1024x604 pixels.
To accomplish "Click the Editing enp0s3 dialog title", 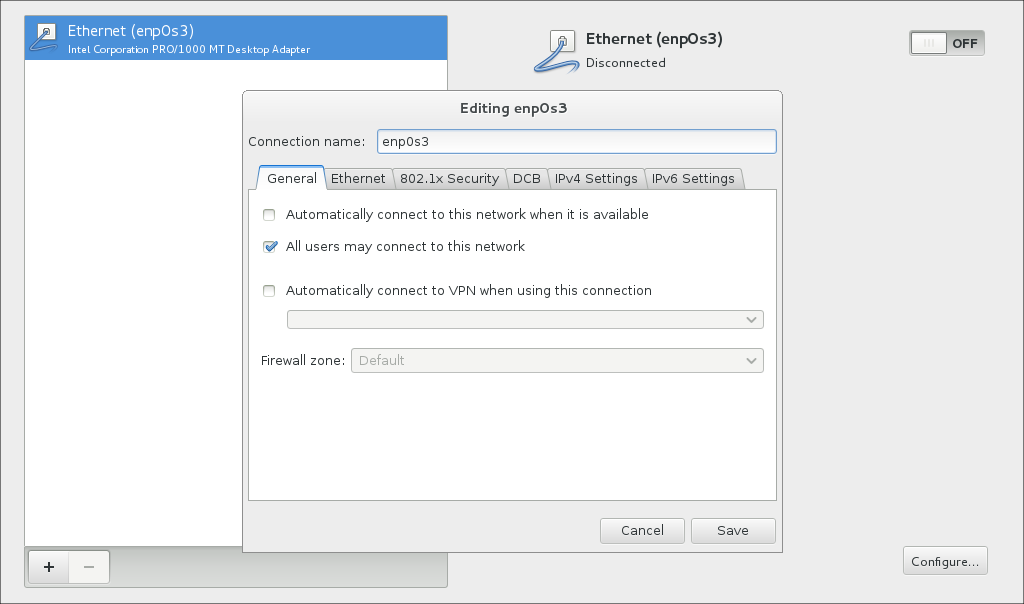I will click(513, 108).
